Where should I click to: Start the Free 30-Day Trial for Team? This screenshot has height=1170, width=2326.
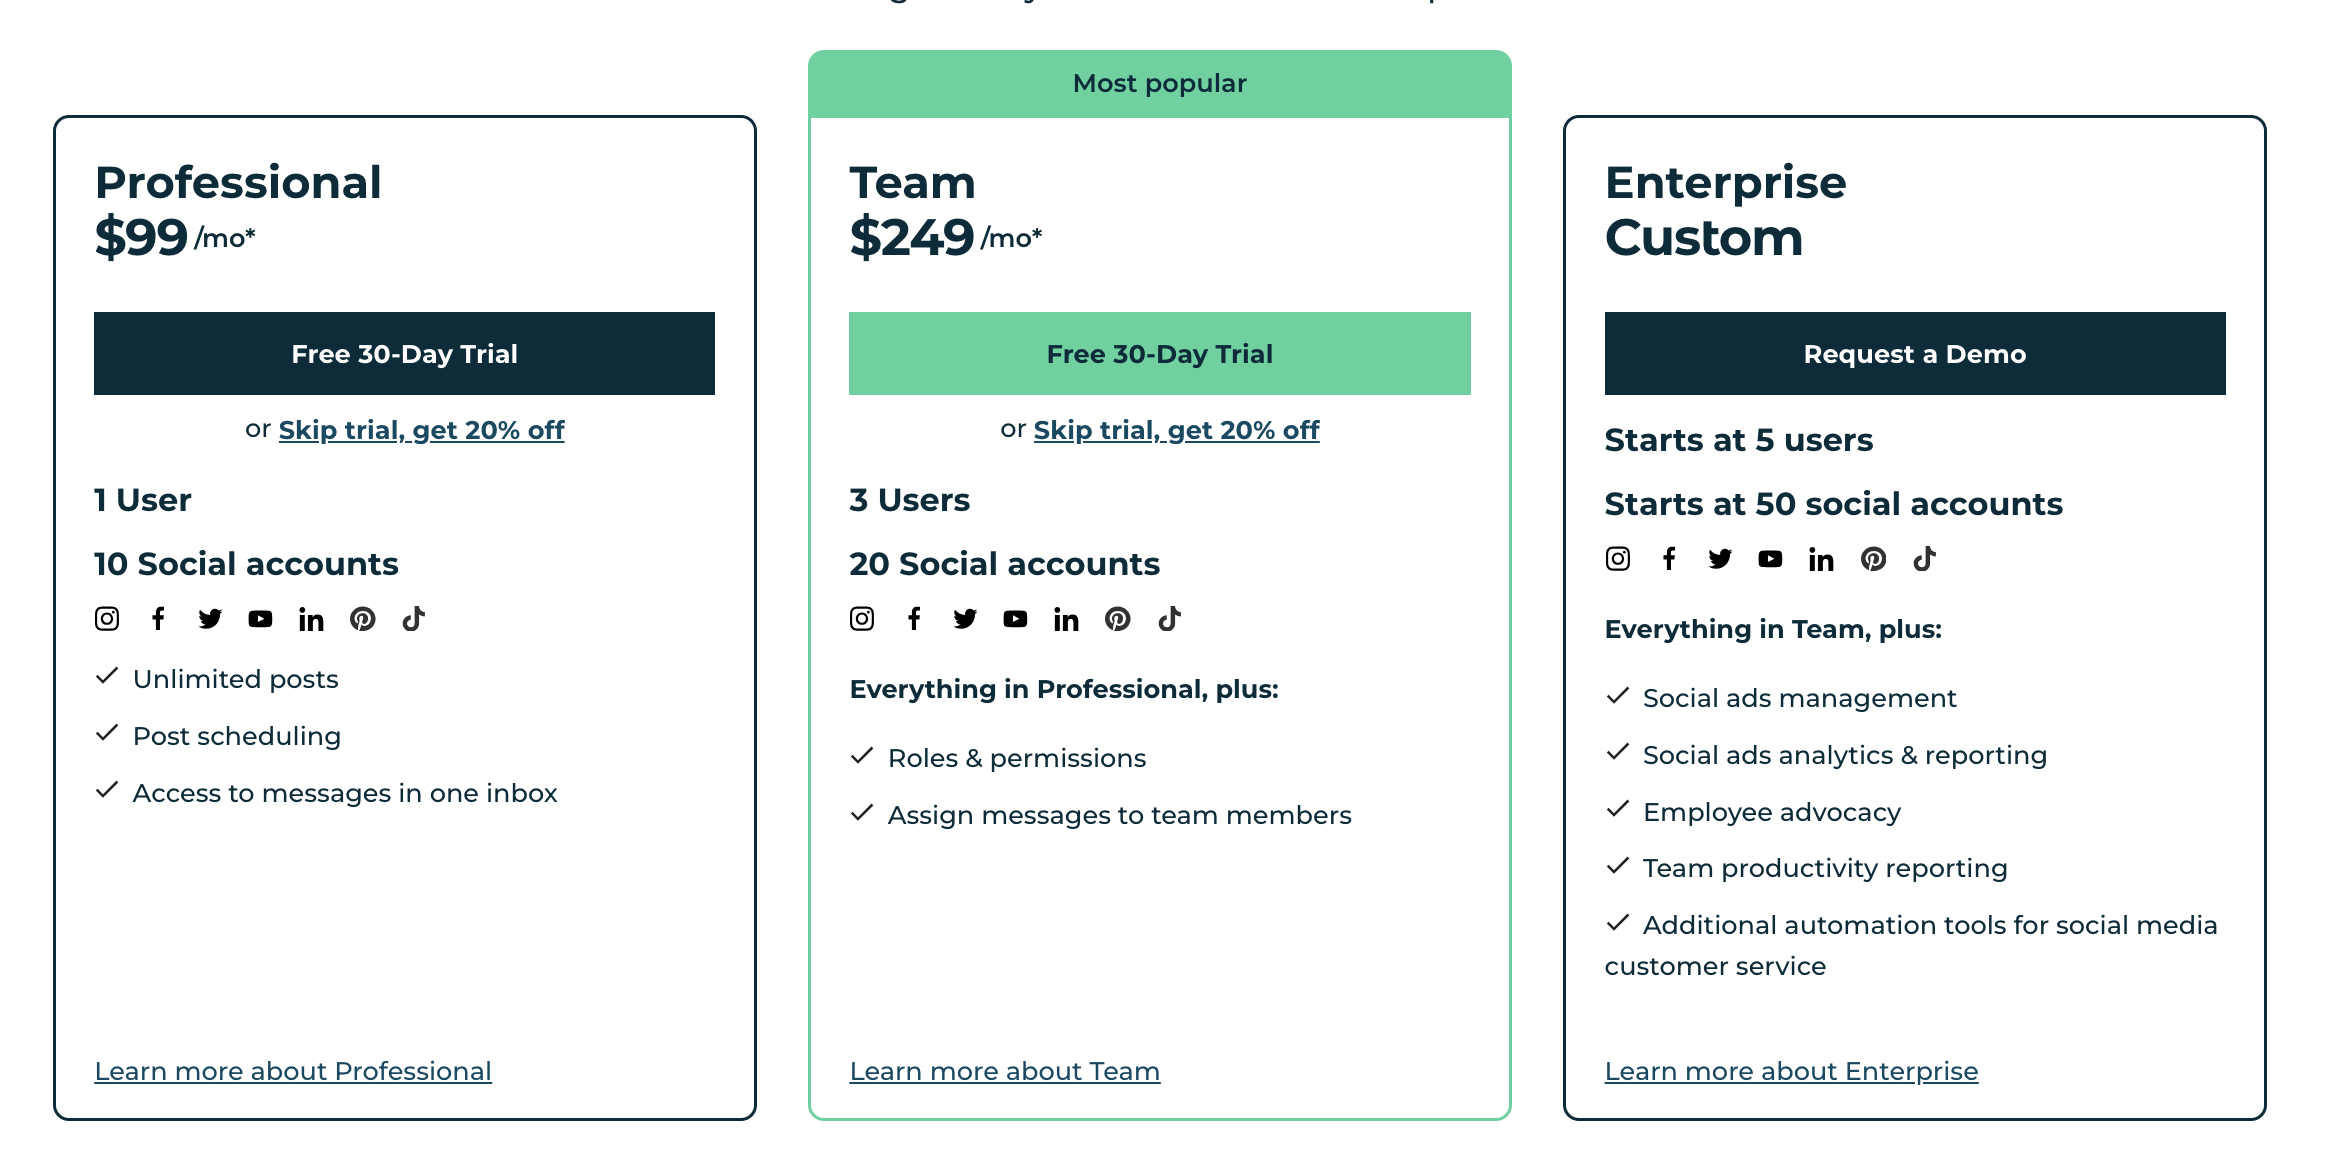1159,353
